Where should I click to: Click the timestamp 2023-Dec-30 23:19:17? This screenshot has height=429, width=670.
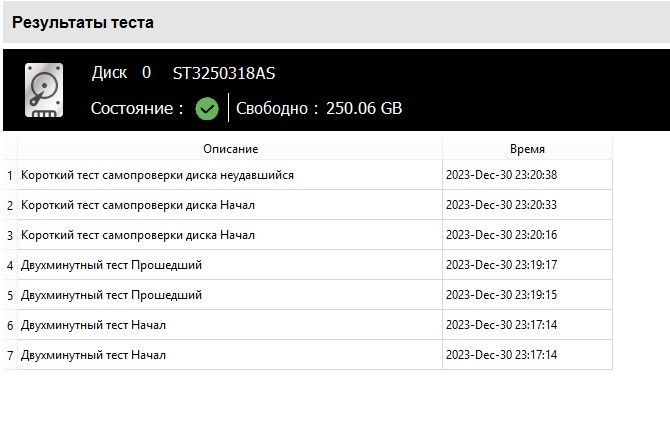click(x=502, y=265)
